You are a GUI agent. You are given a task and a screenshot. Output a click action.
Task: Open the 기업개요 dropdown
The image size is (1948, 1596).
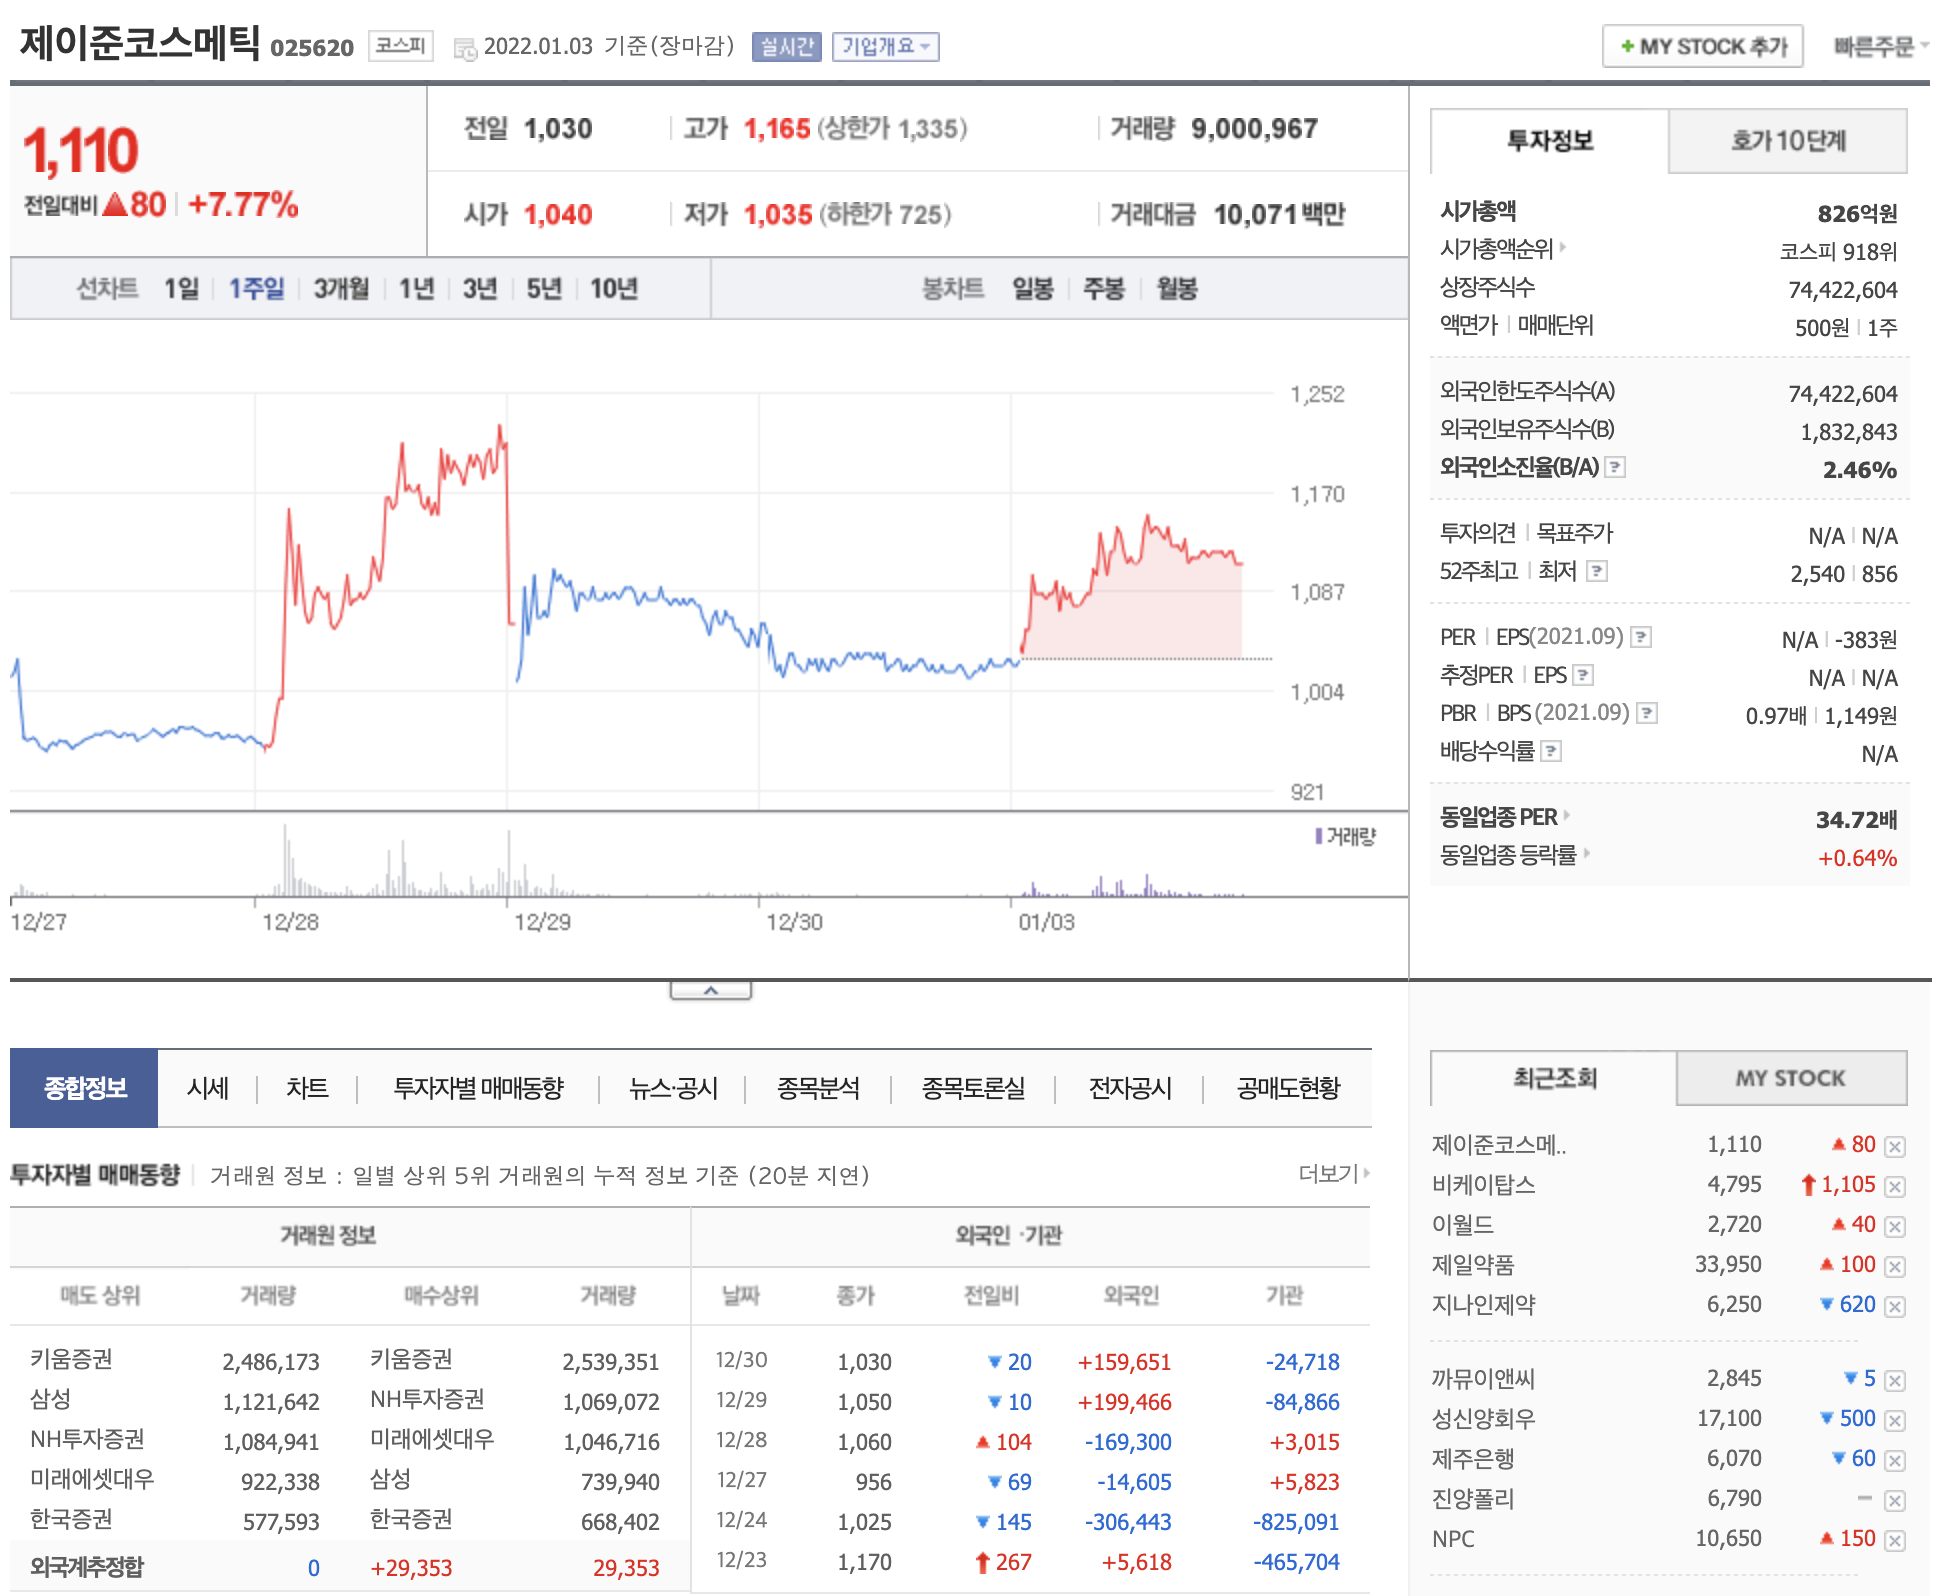pos(885,47)
